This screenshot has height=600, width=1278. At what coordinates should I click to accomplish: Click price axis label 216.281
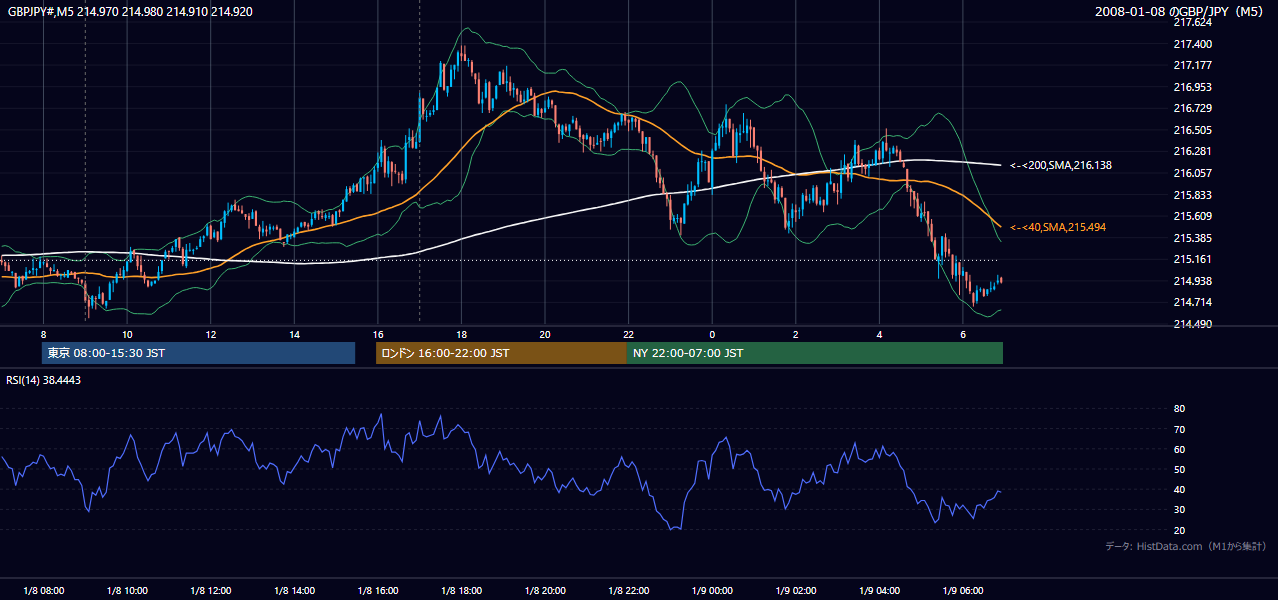(x=1192, y=151)
